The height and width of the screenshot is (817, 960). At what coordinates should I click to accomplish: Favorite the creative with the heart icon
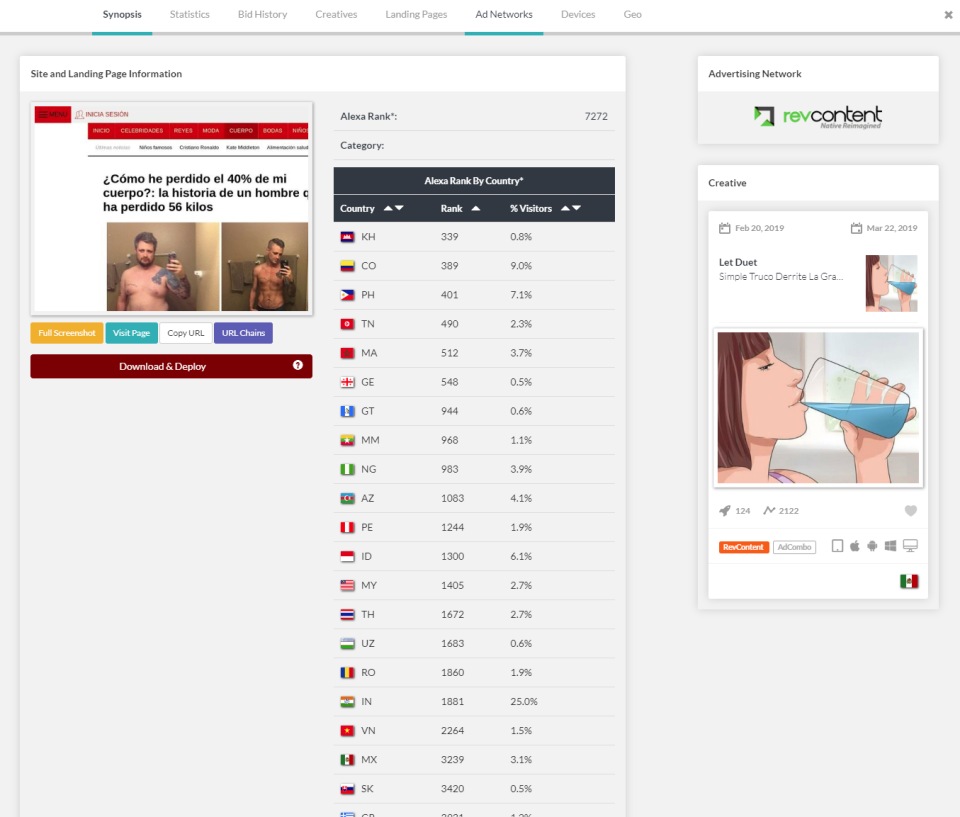point(910,510)
